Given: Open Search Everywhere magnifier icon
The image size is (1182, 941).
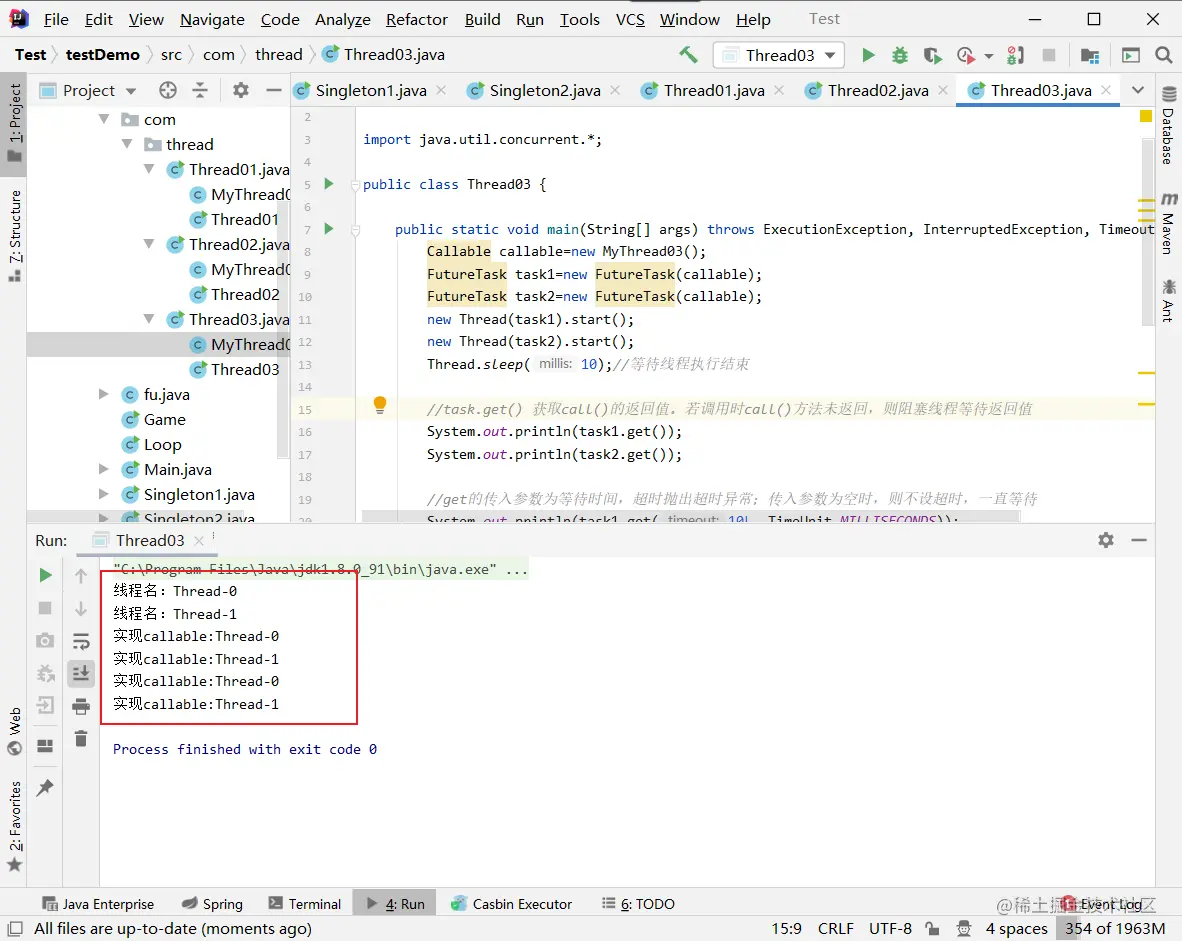Looking at the screenshot, I should [x=1163, y=55].
